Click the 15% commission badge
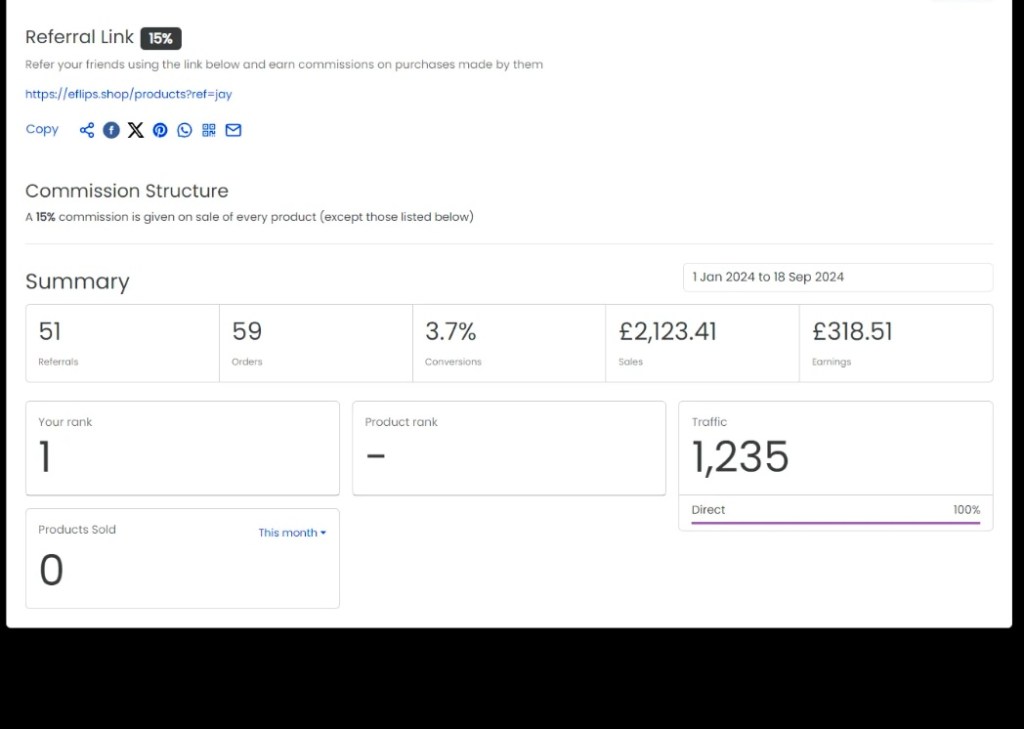 click(161, 38)
